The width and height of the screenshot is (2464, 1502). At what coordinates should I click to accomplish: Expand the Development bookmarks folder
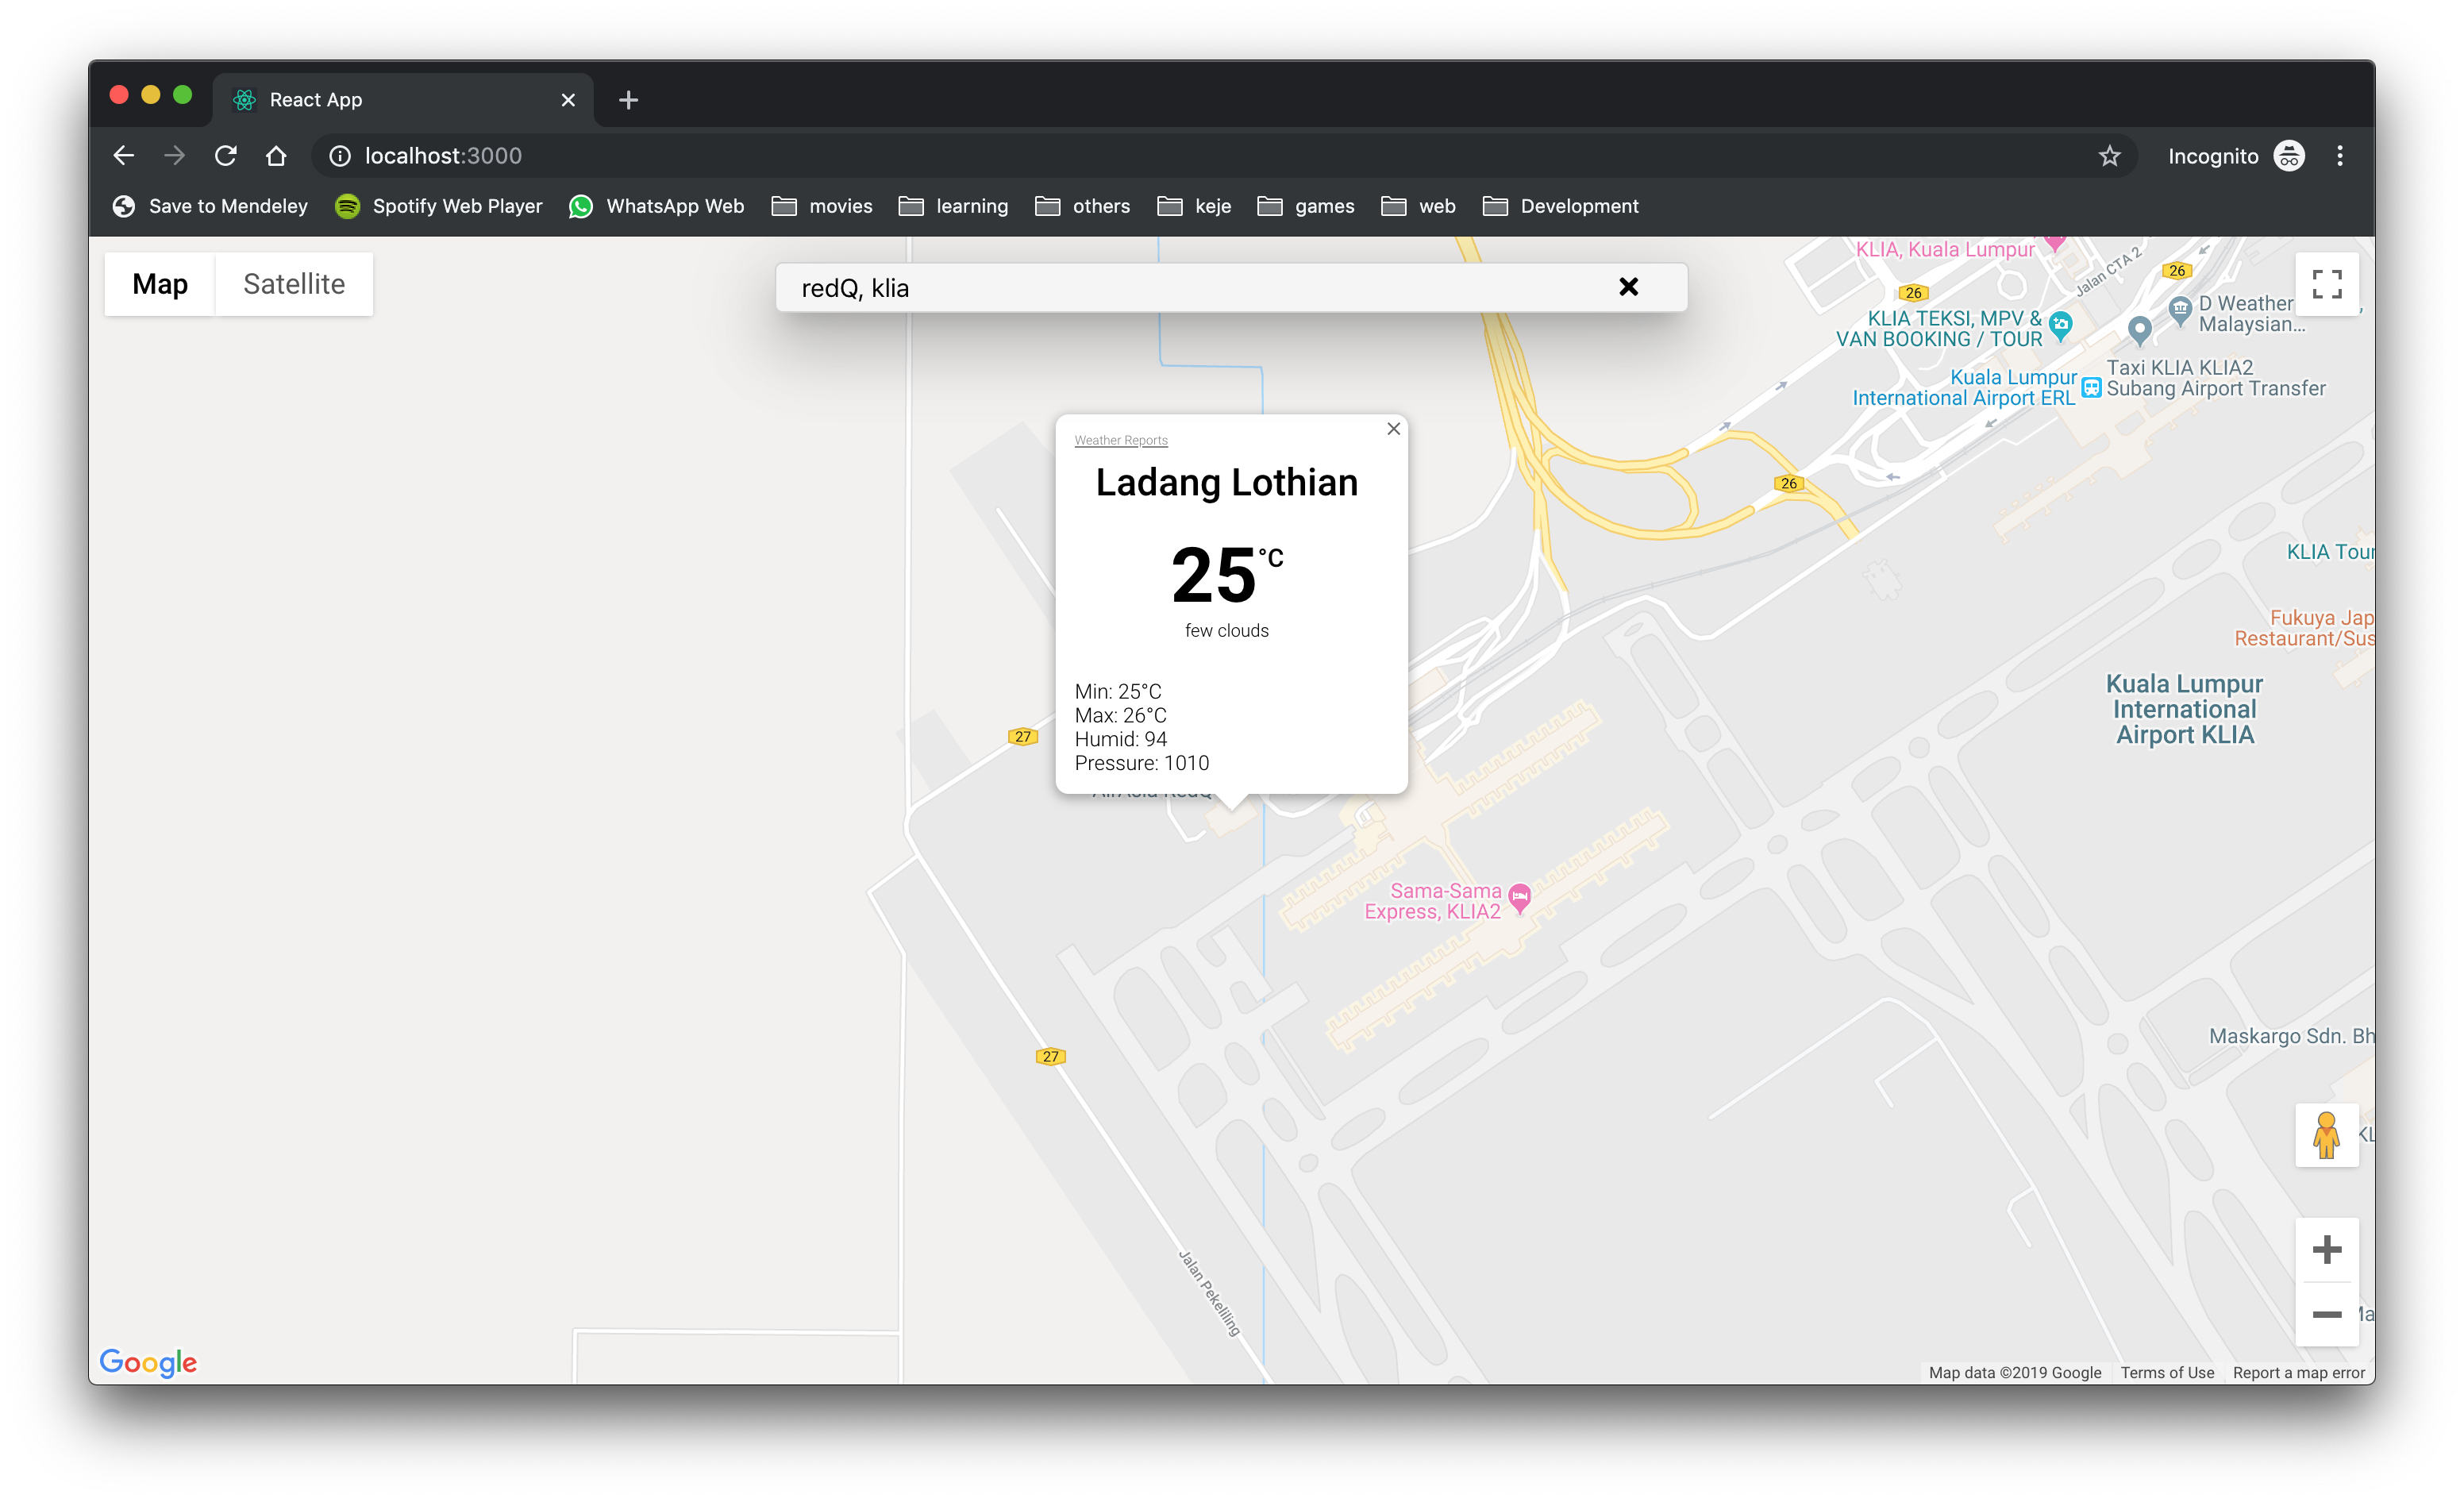(1560, 206)
